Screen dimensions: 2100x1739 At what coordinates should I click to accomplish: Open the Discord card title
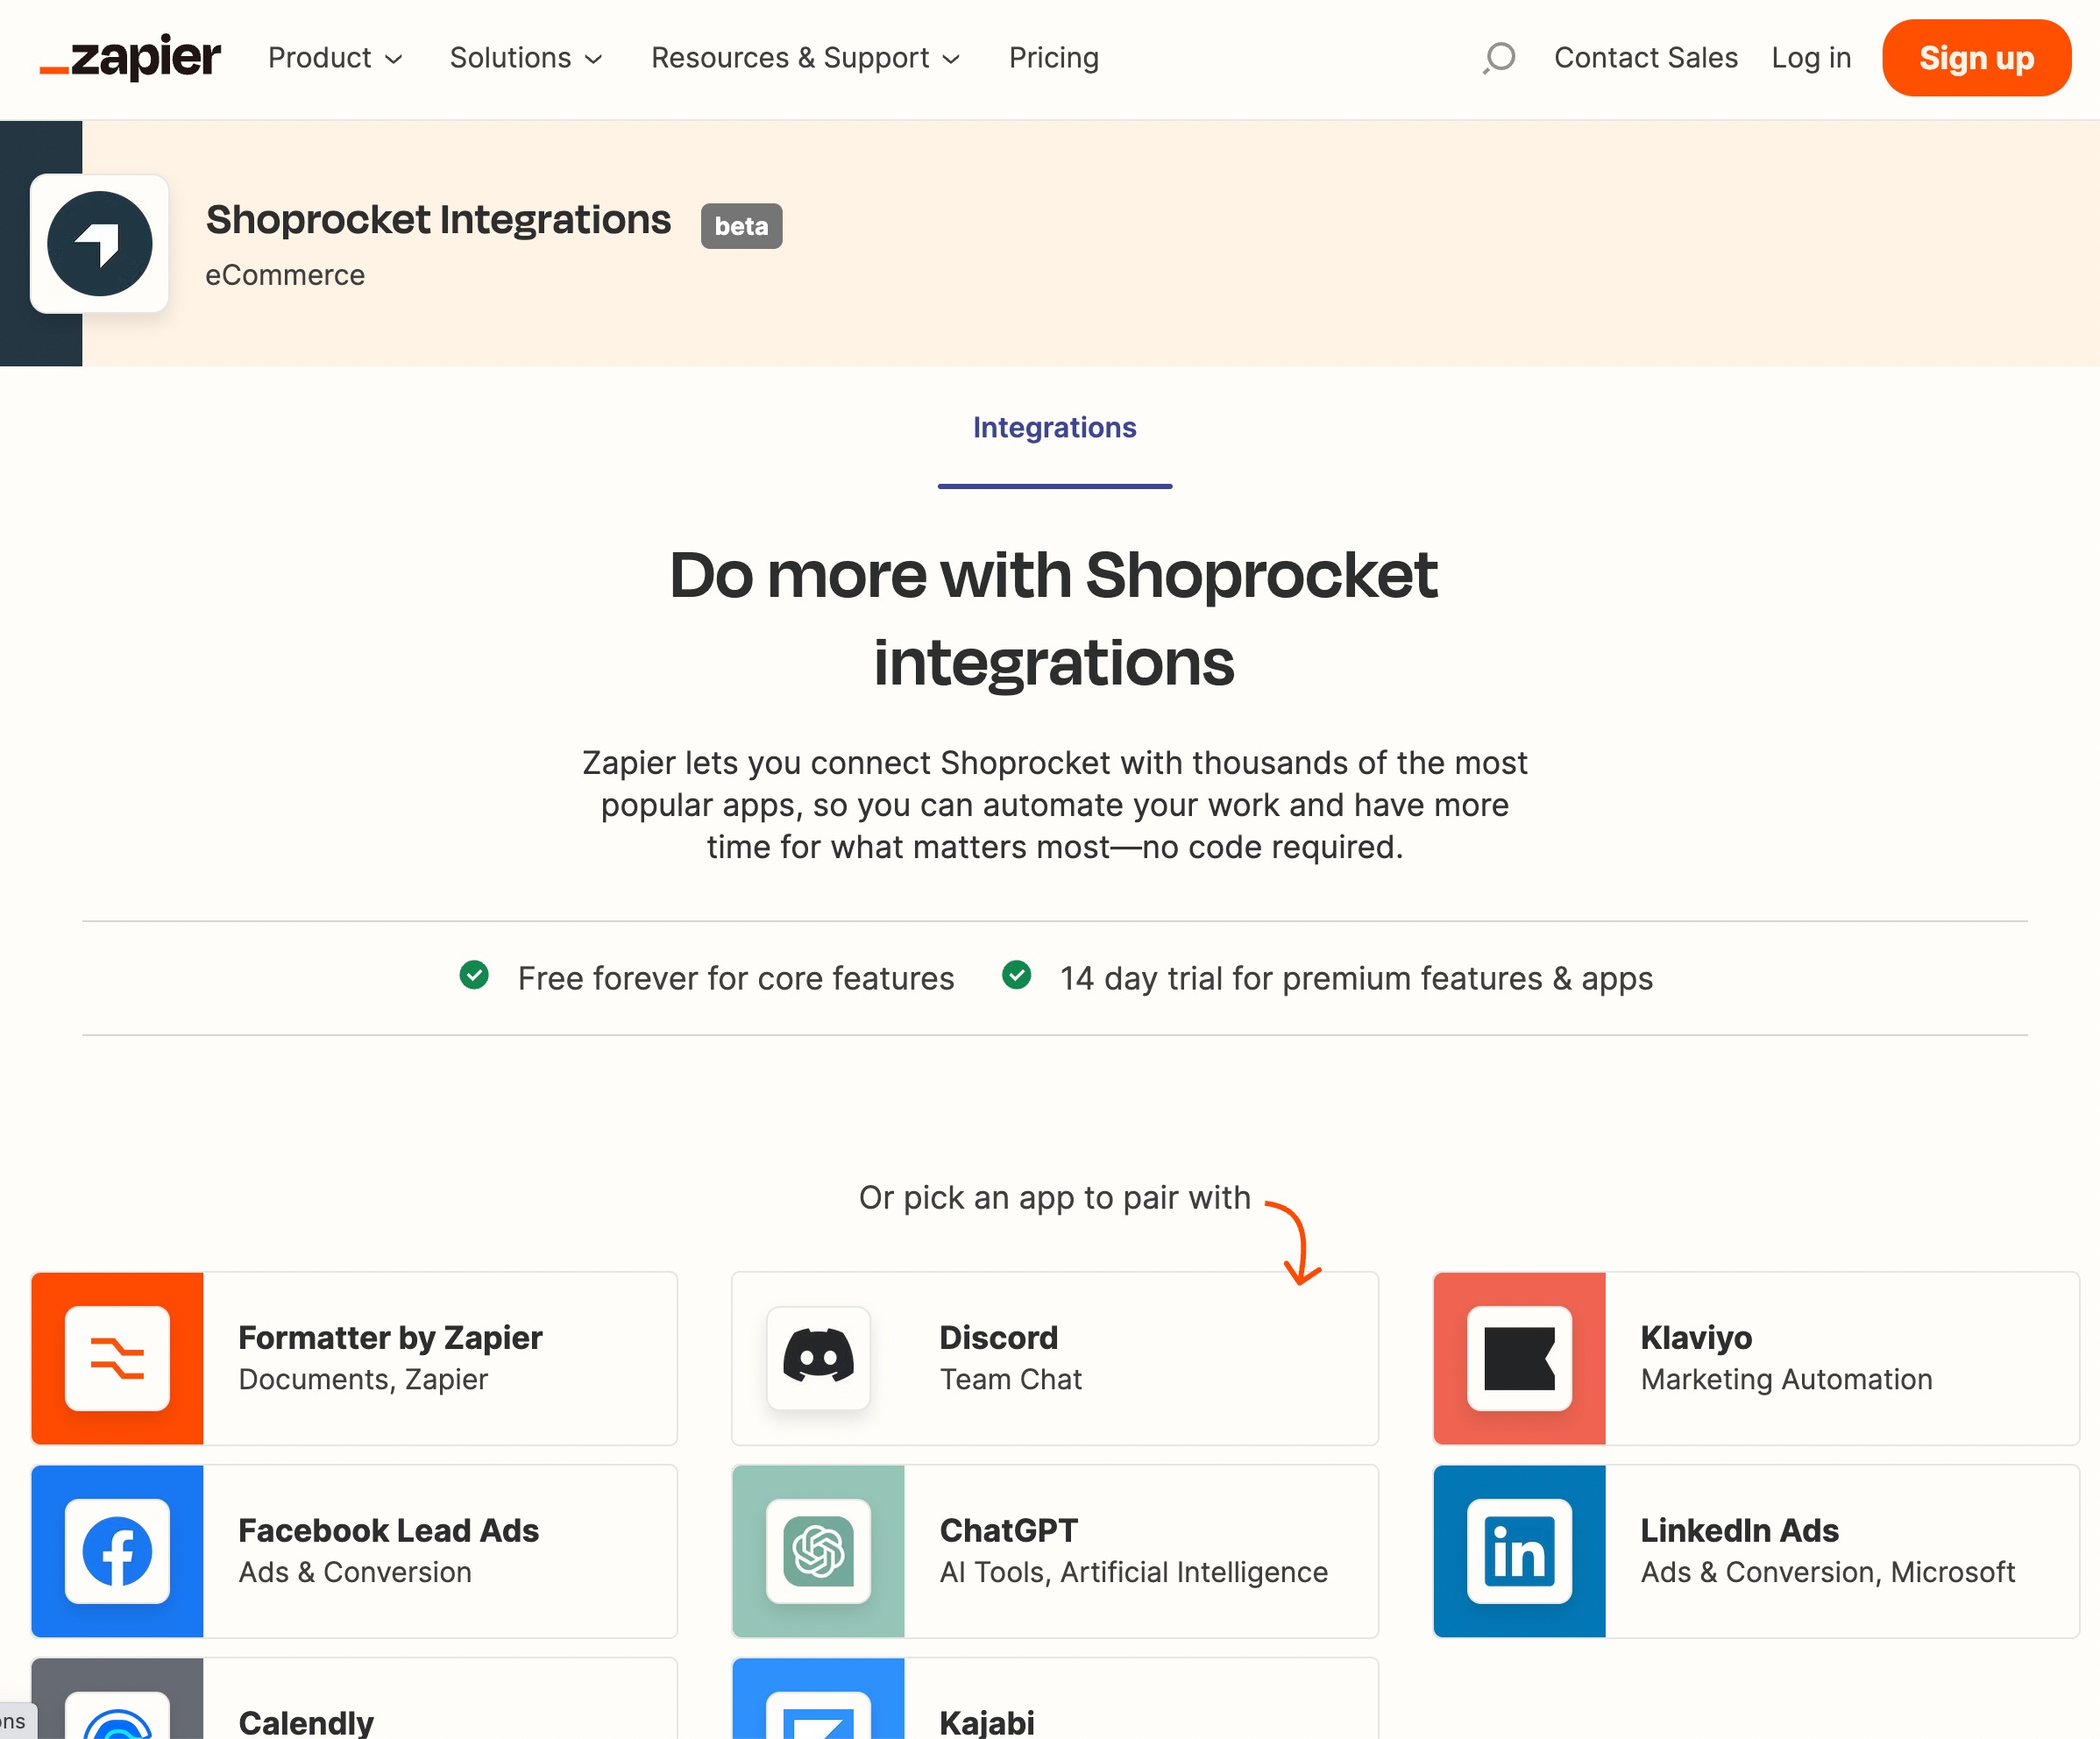(998, 1337)
